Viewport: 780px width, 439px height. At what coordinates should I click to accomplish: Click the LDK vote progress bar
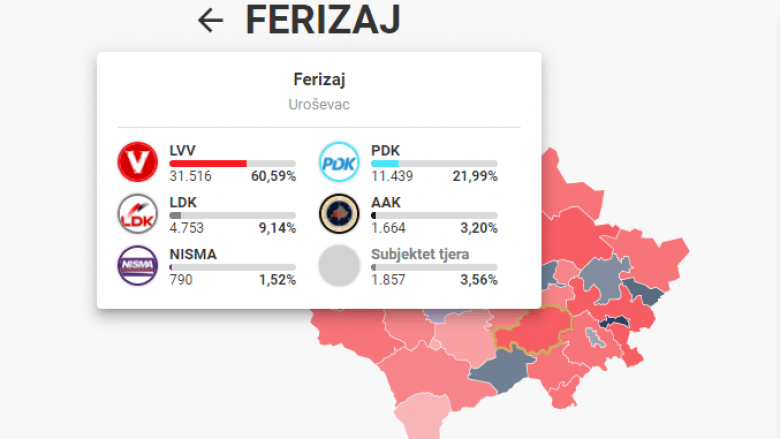[x=232, y=215]
